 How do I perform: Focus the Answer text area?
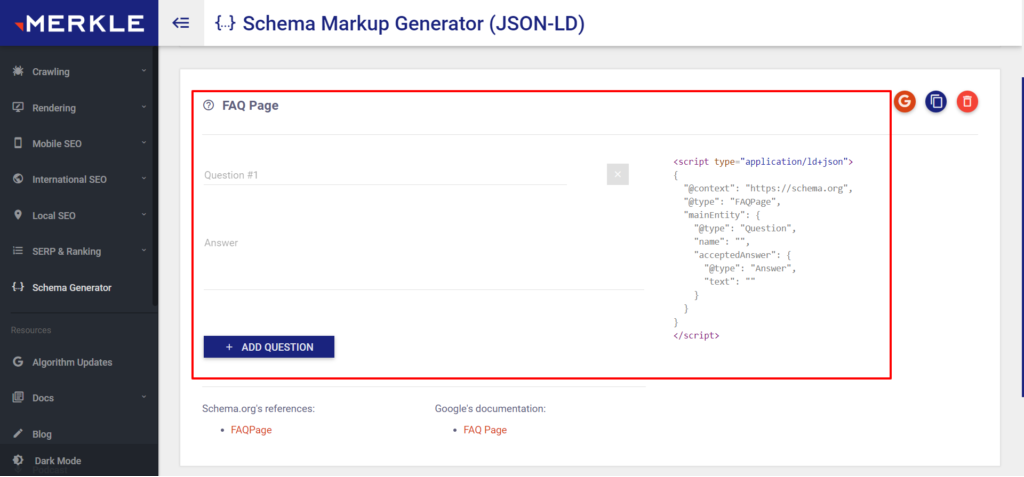point(424,261)
